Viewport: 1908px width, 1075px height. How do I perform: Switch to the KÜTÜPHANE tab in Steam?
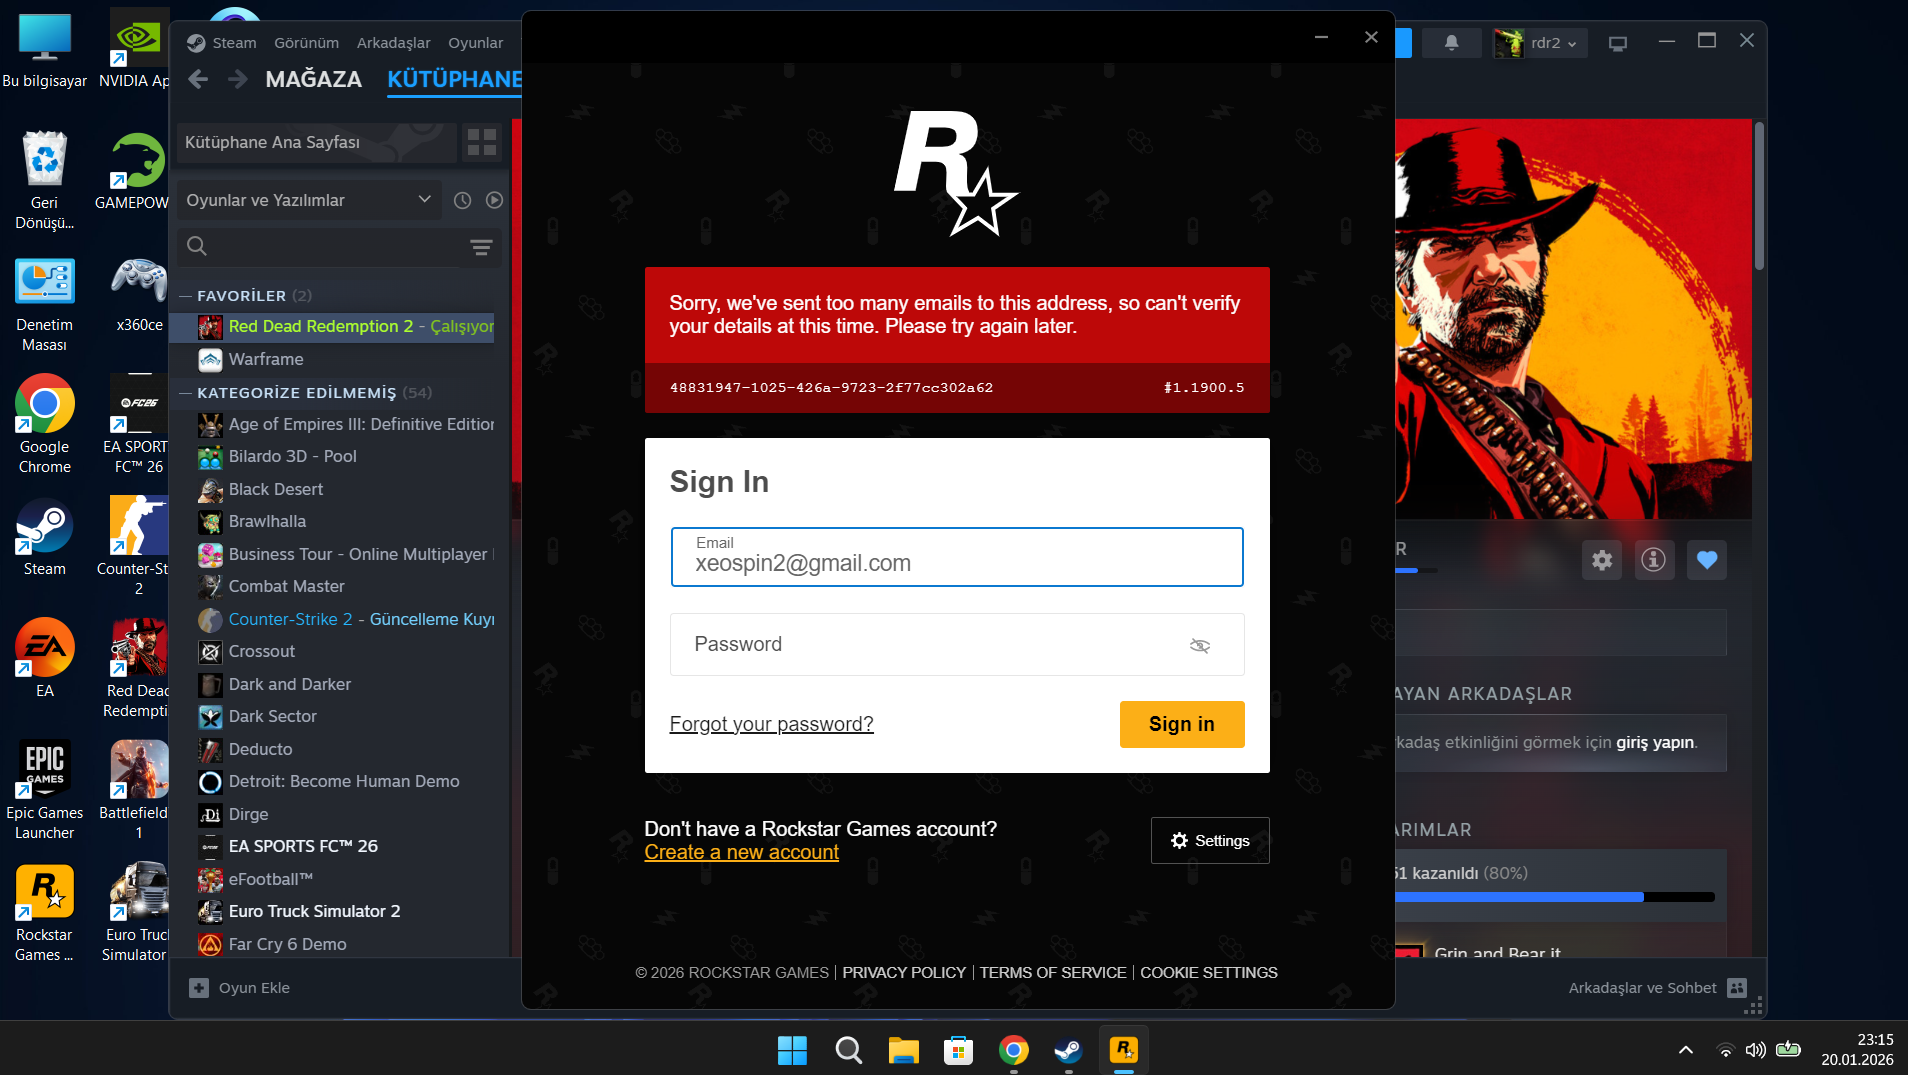(x=455, y=80)
